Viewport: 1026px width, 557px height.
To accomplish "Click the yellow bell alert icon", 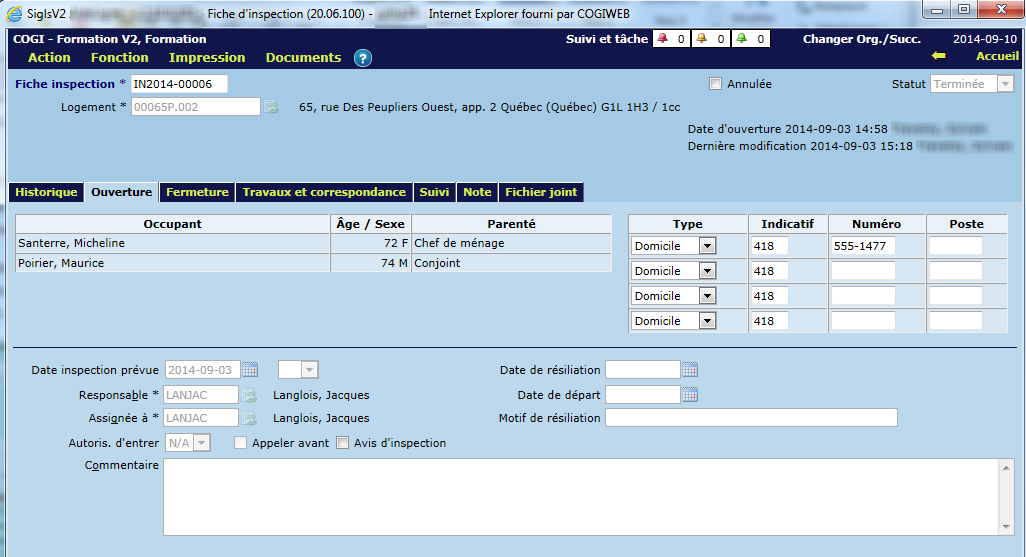I will 701,40.
